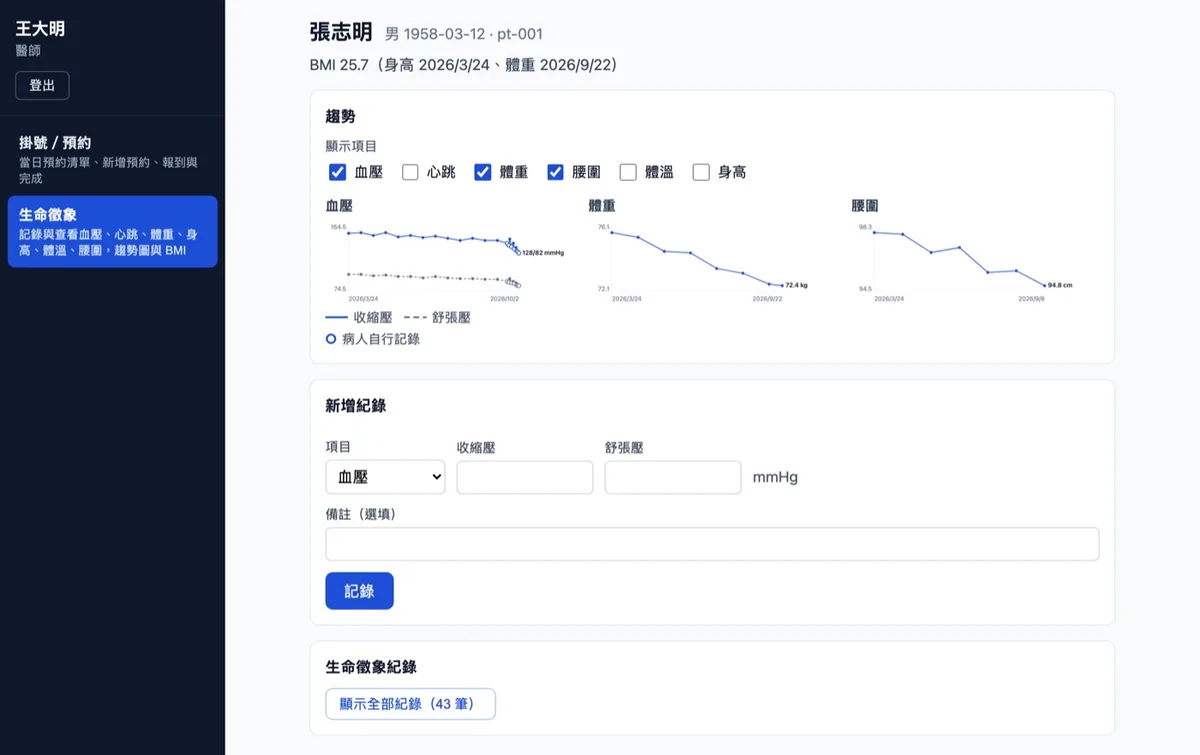
Task: Click the 舒張壓 input field
Action: pyautogui.click(x=673, y=477)
